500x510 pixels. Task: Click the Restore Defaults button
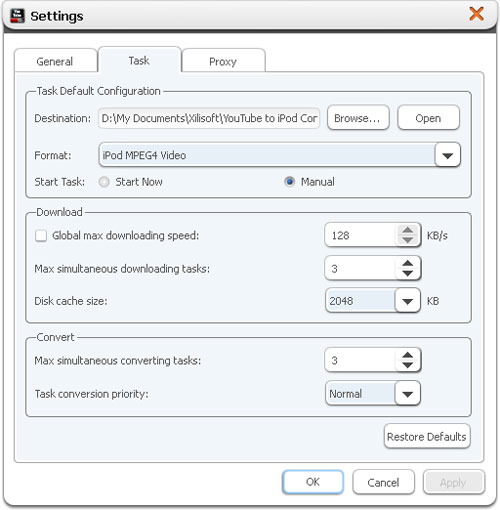click(427, 436)
